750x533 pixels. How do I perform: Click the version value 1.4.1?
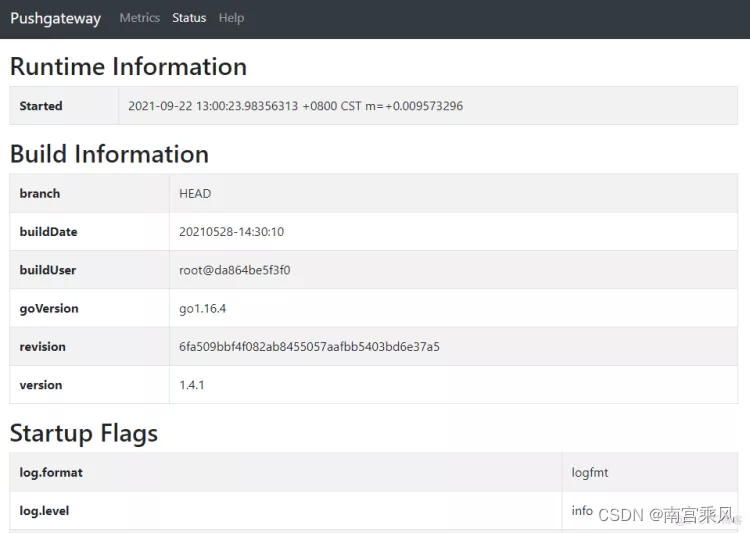192,385
